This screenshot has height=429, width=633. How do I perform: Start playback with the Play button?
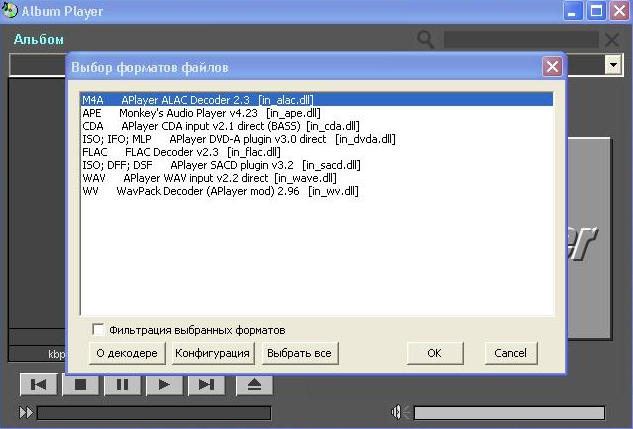click(164, 384)
